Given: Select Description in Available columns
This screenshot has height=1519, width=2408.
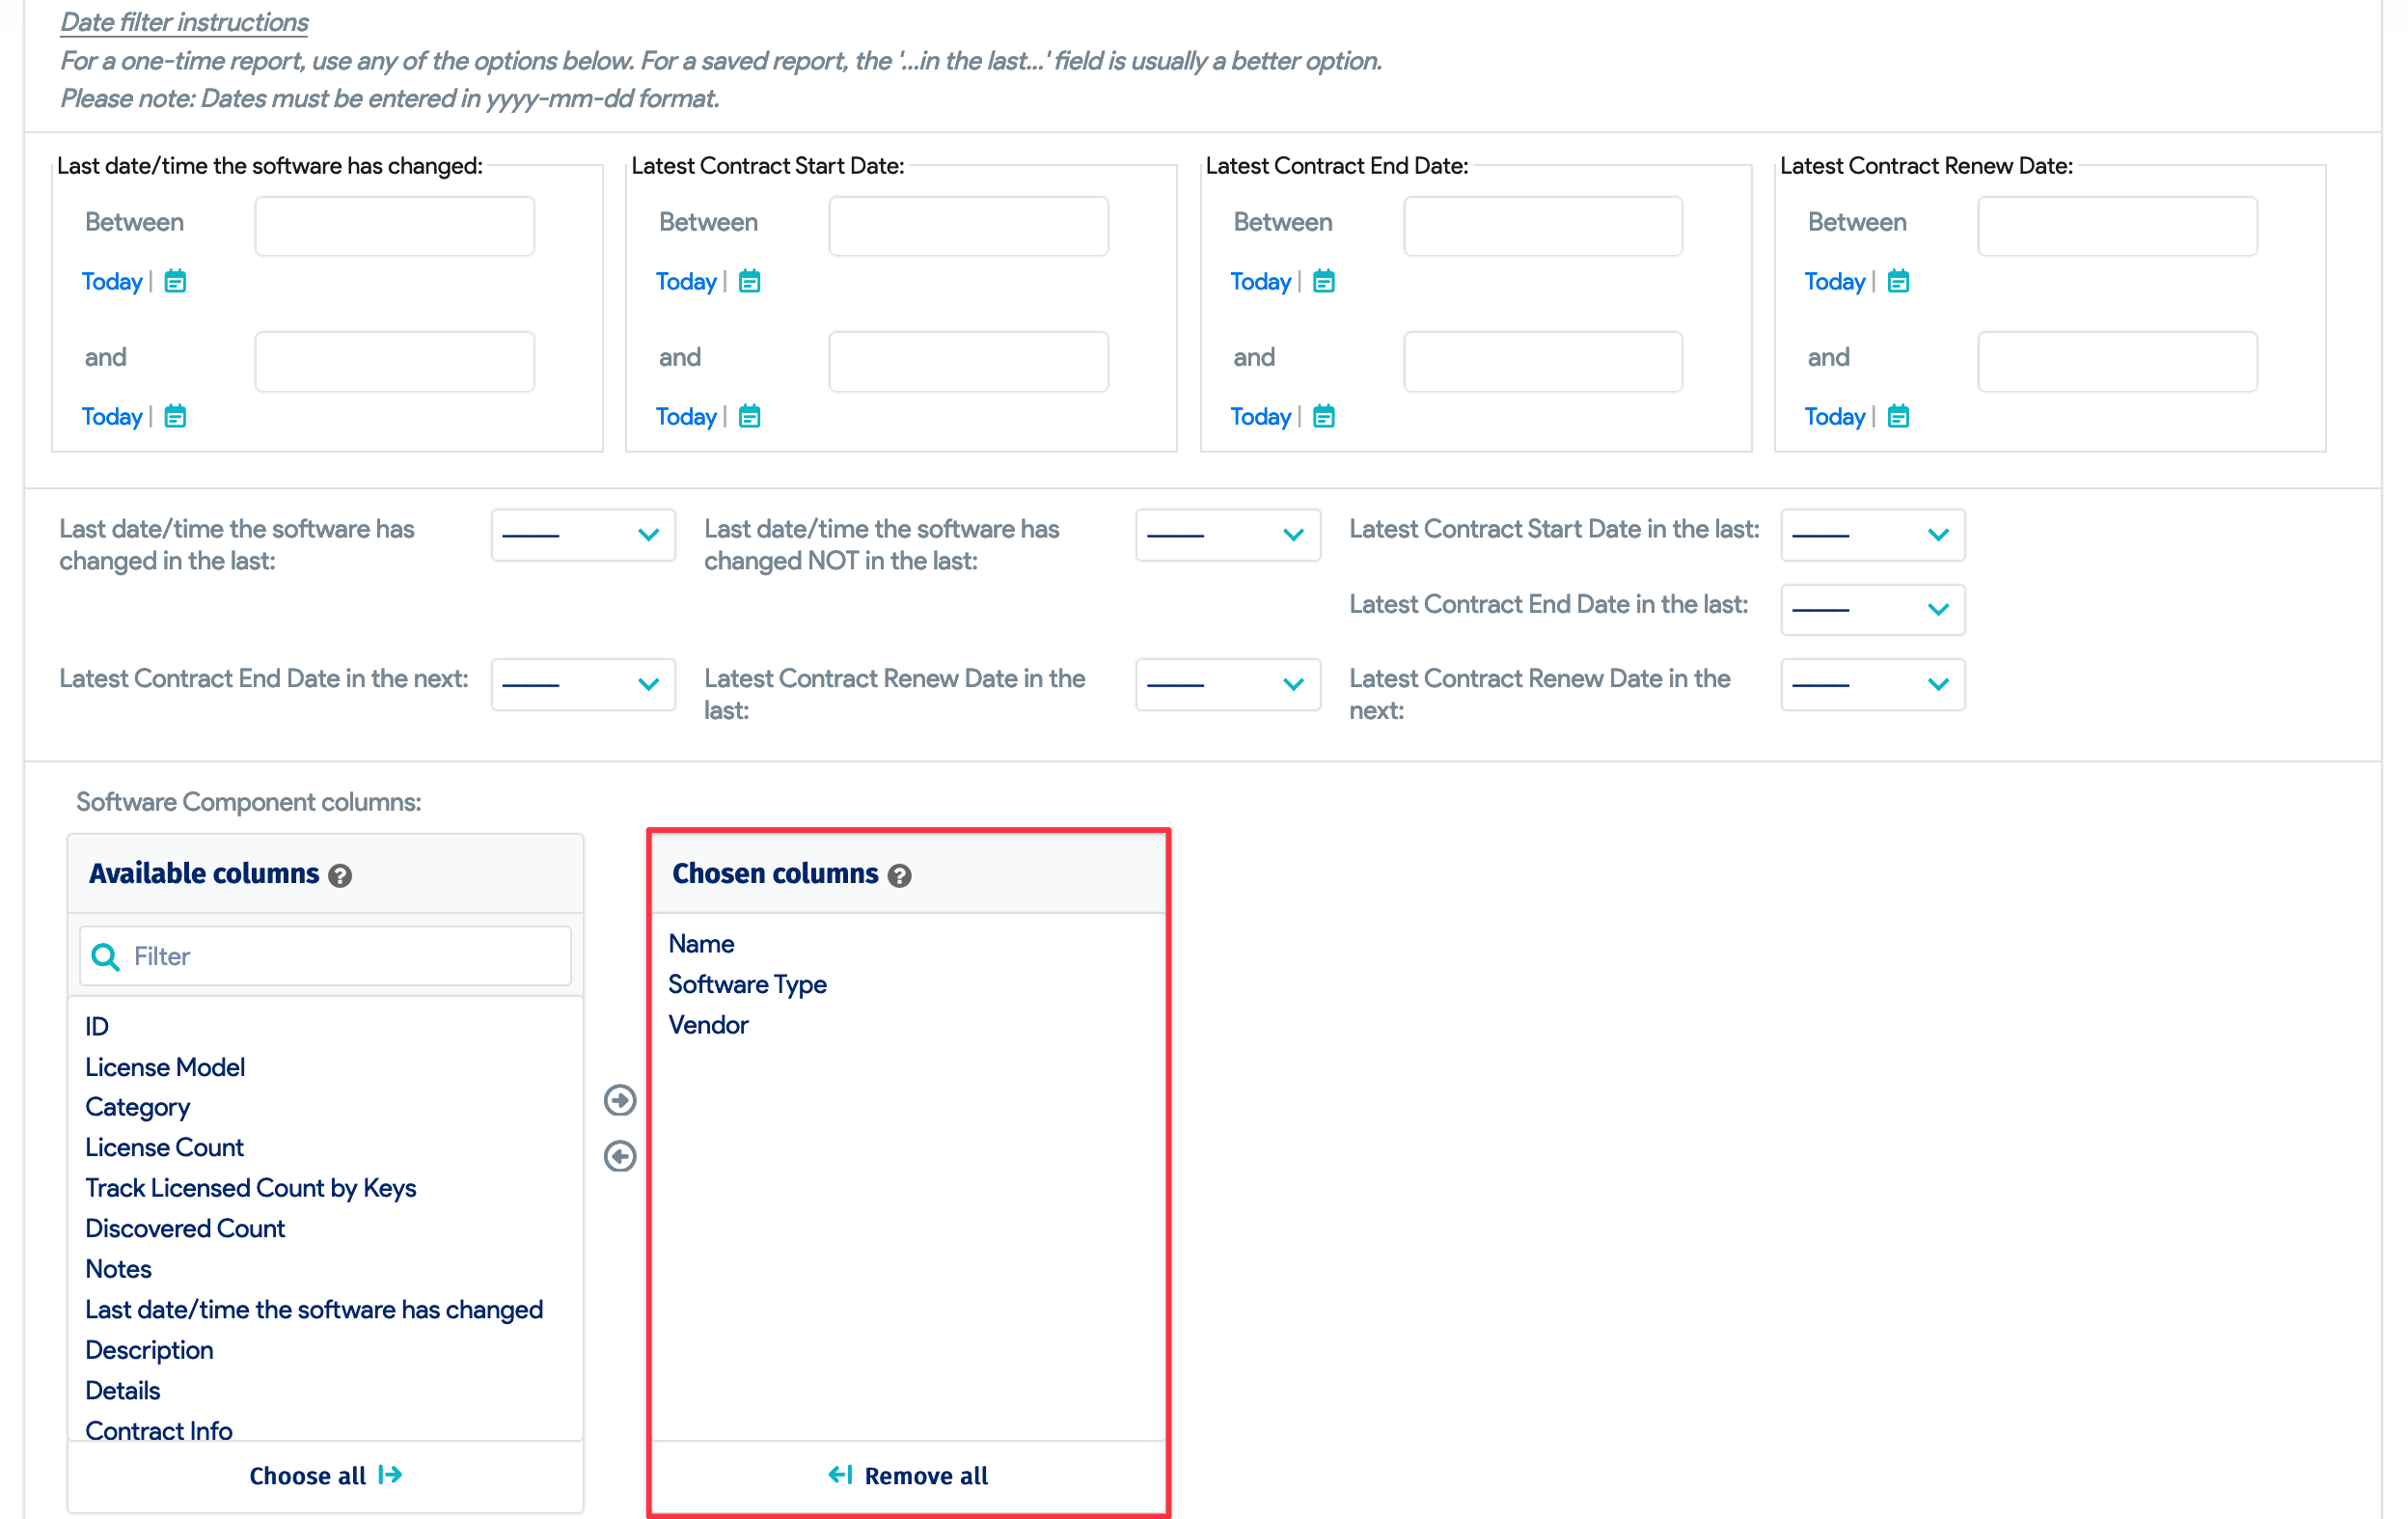Looking at the screenshot, I should 149,1351.
